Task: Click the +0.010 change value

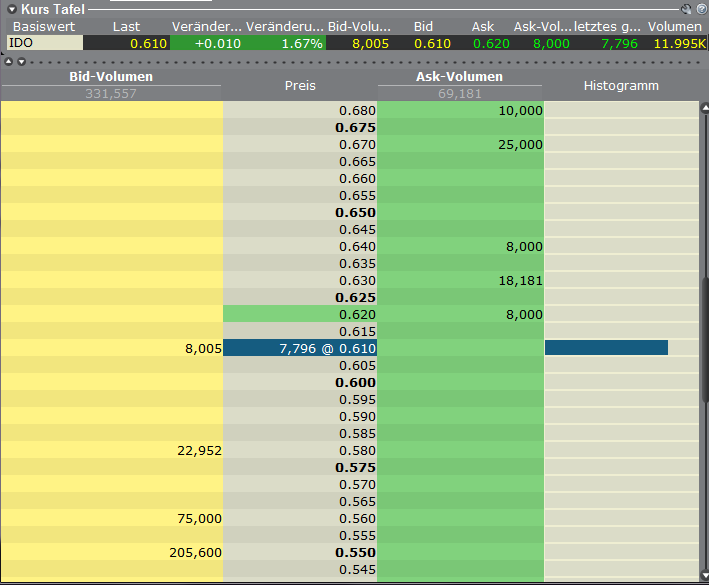Action: (217, 43)
